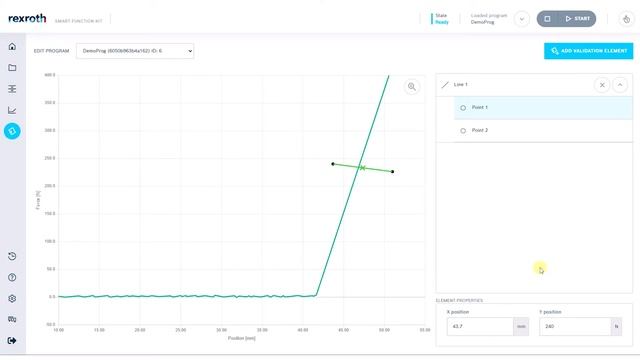Viewport: 640px width, 360px height.
Task: Collapse the Line 1 element
Action: click(x=620, y=85)
